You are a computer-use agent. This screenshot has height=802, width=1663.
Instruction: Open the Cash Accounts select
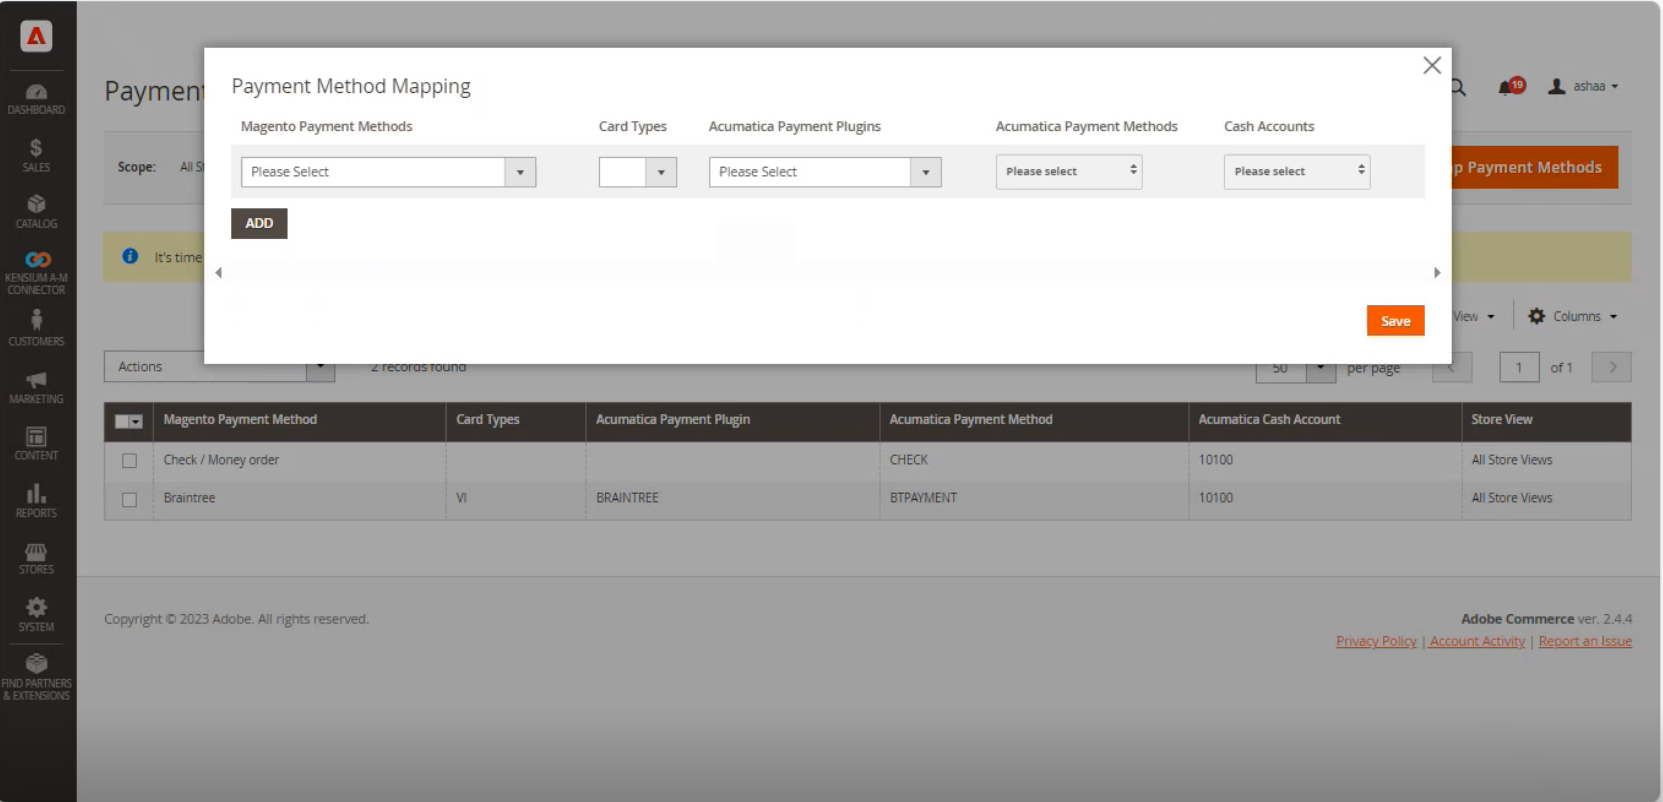click(x=1297, y=171)
